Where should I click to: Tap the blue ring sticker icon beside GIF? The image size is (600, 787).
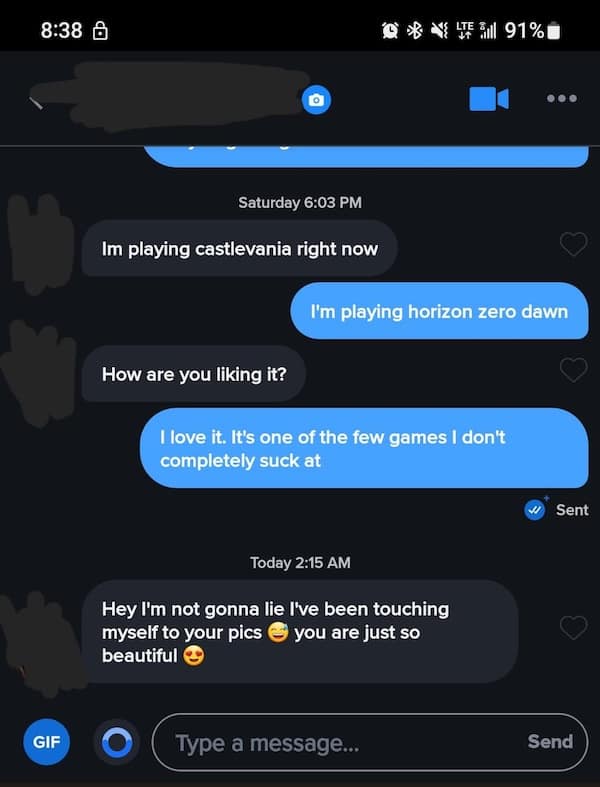(x=117, y=742)
